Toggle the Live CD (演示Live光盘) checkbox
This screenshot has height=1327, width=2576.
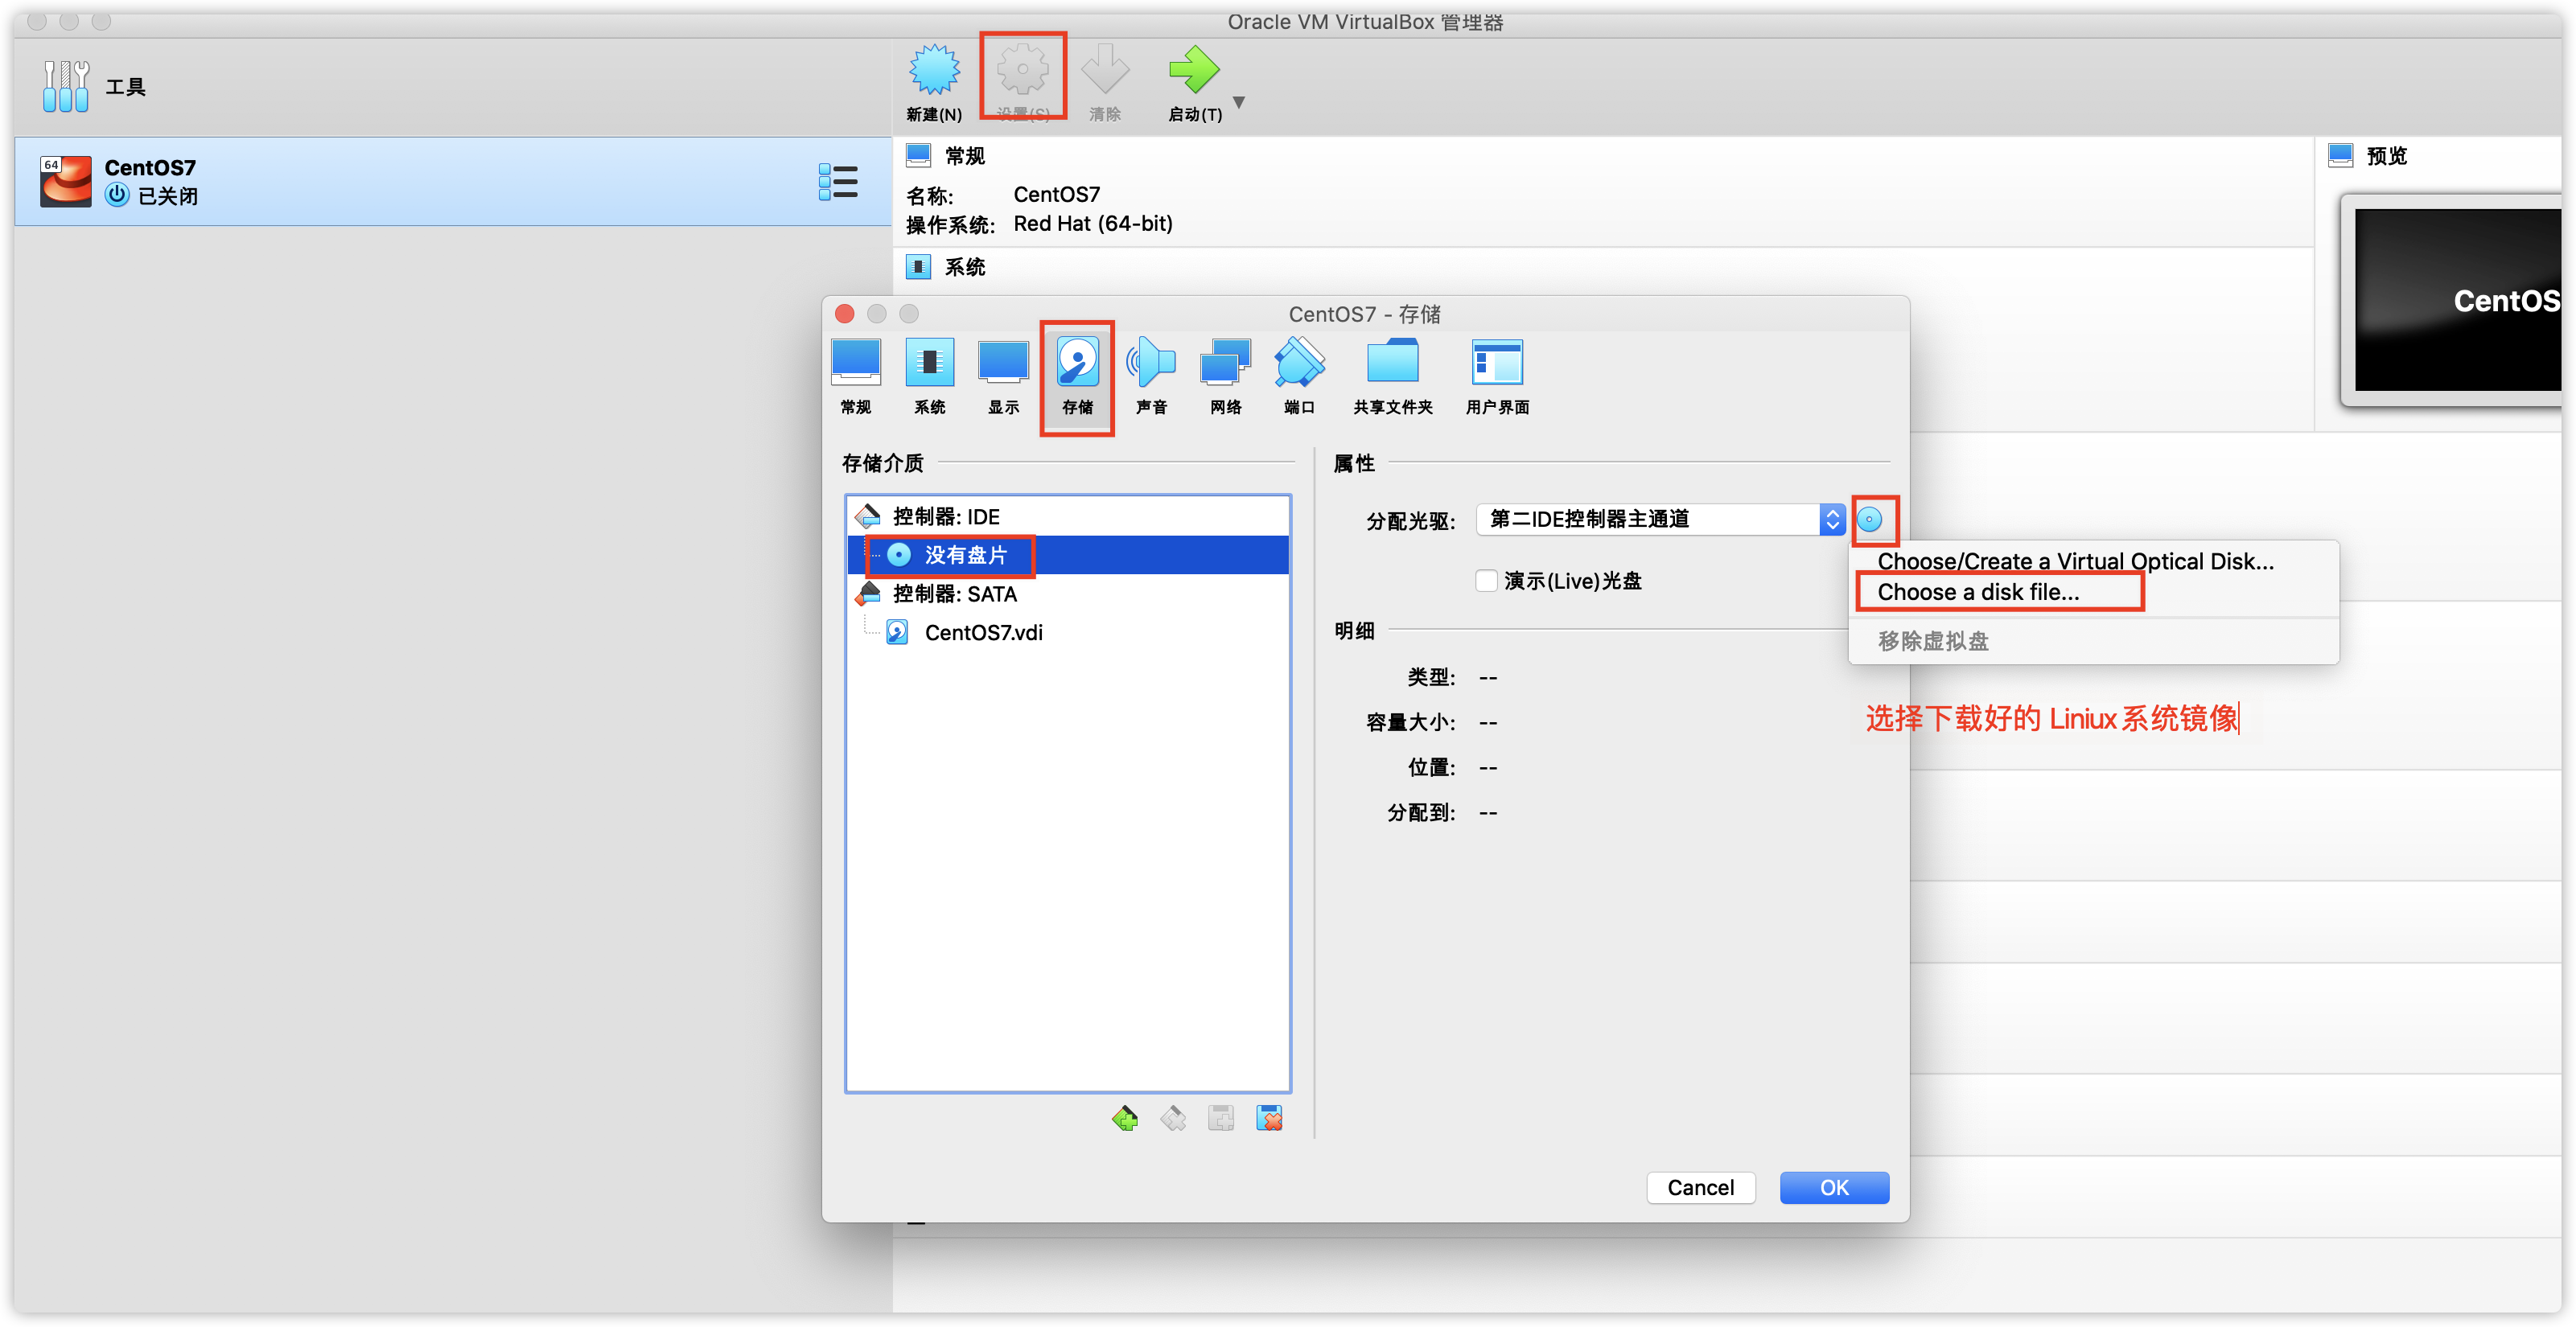tap(1486, 581)
